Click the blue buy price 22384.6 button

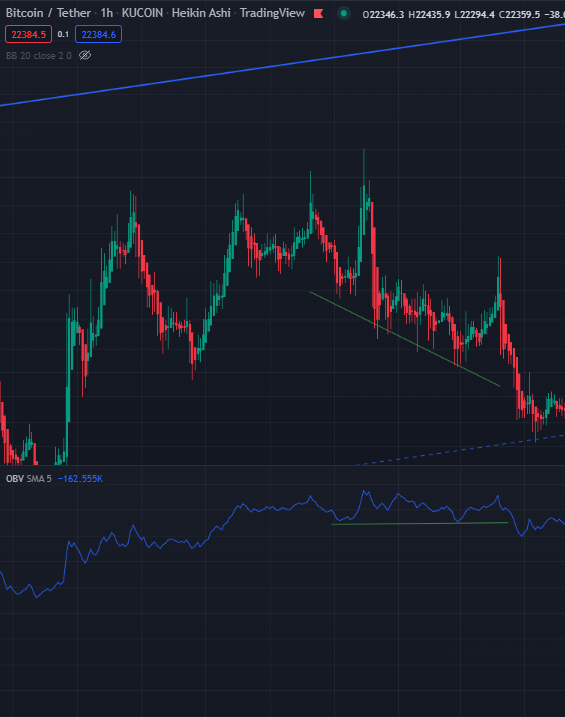pos(98,34)
